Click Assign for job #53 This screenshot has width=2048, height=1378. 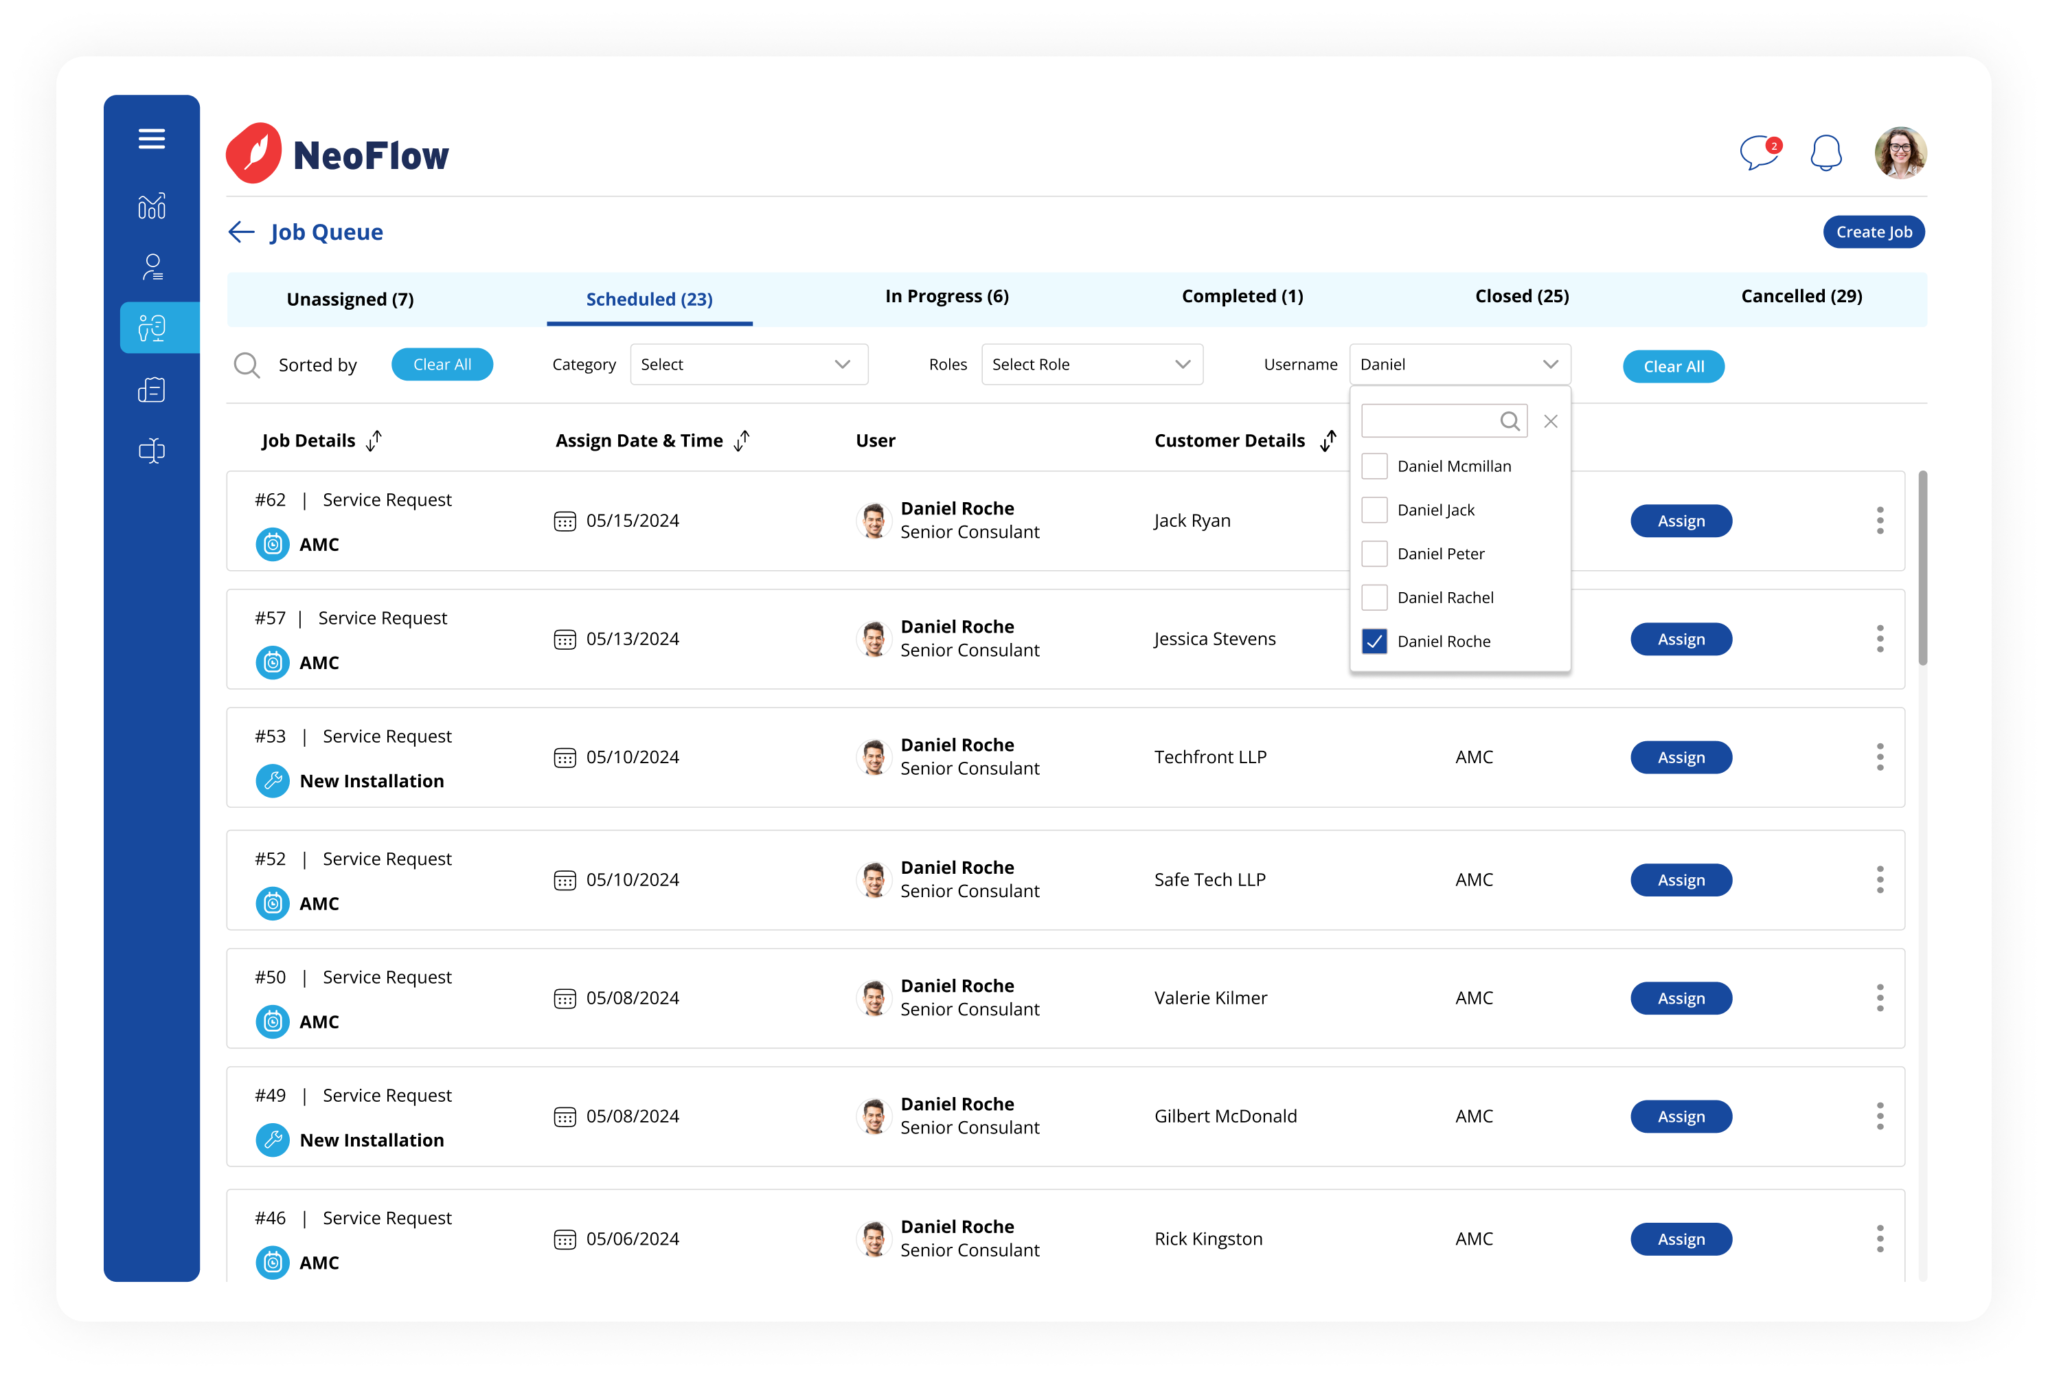coord(1680,757)
